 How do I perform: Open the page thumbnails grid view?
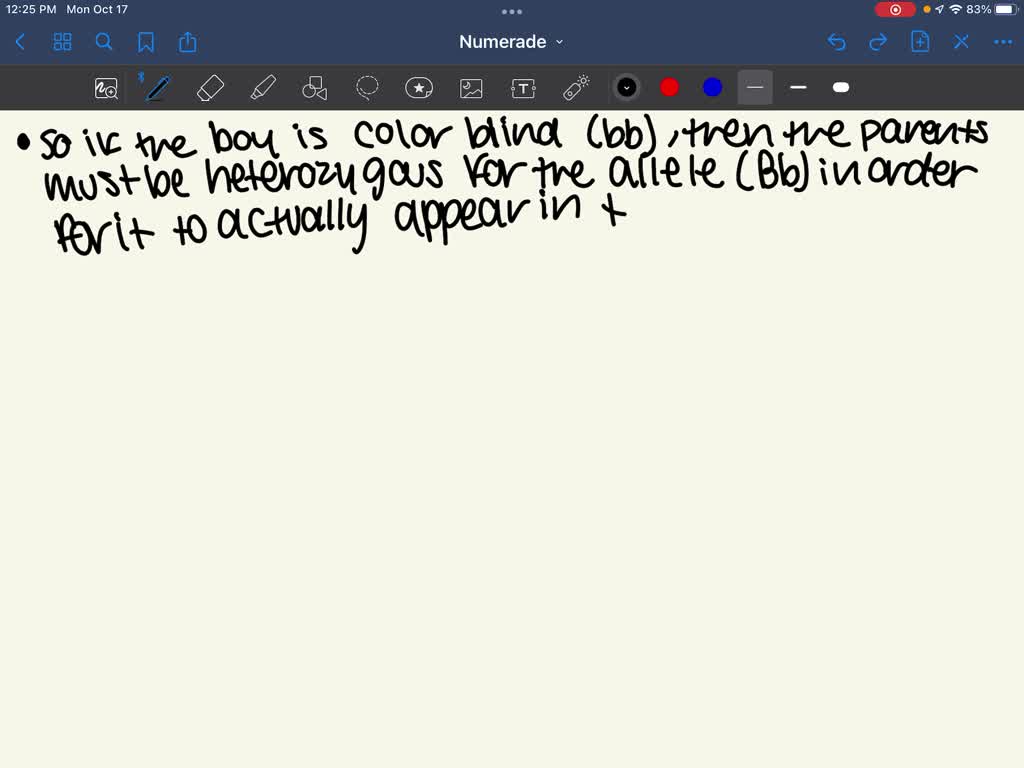click(x=62, y=42)
